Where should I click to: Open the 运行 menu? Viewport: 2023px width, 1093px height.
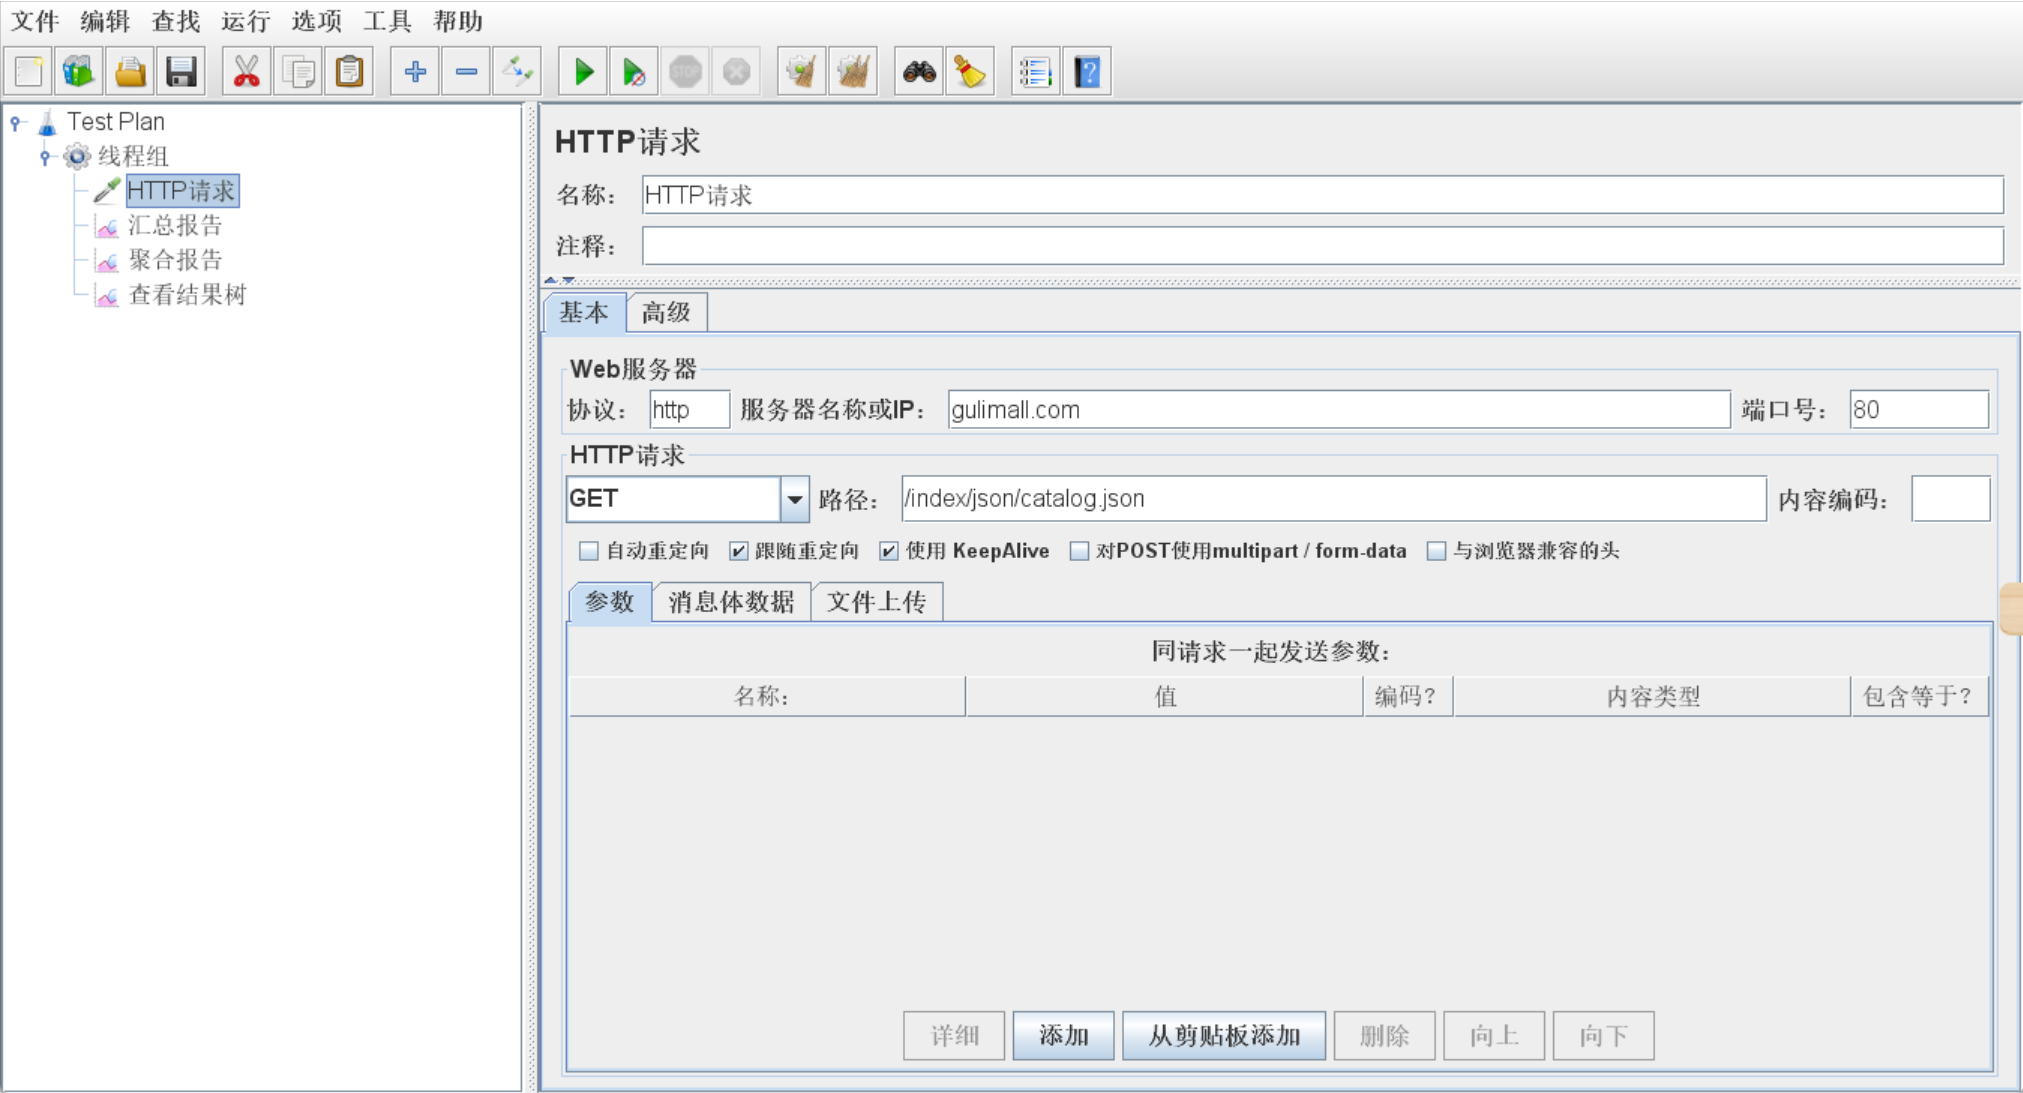(x=246, y=21)
